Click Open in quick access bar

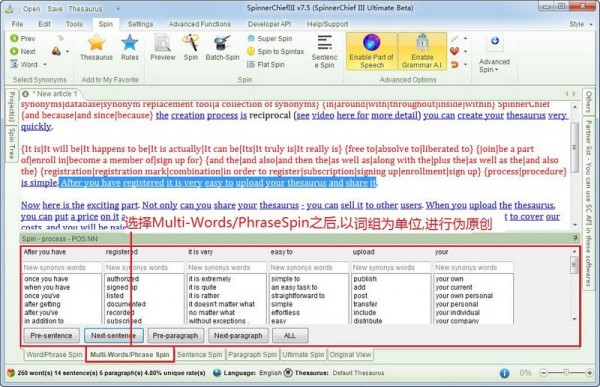31,8
